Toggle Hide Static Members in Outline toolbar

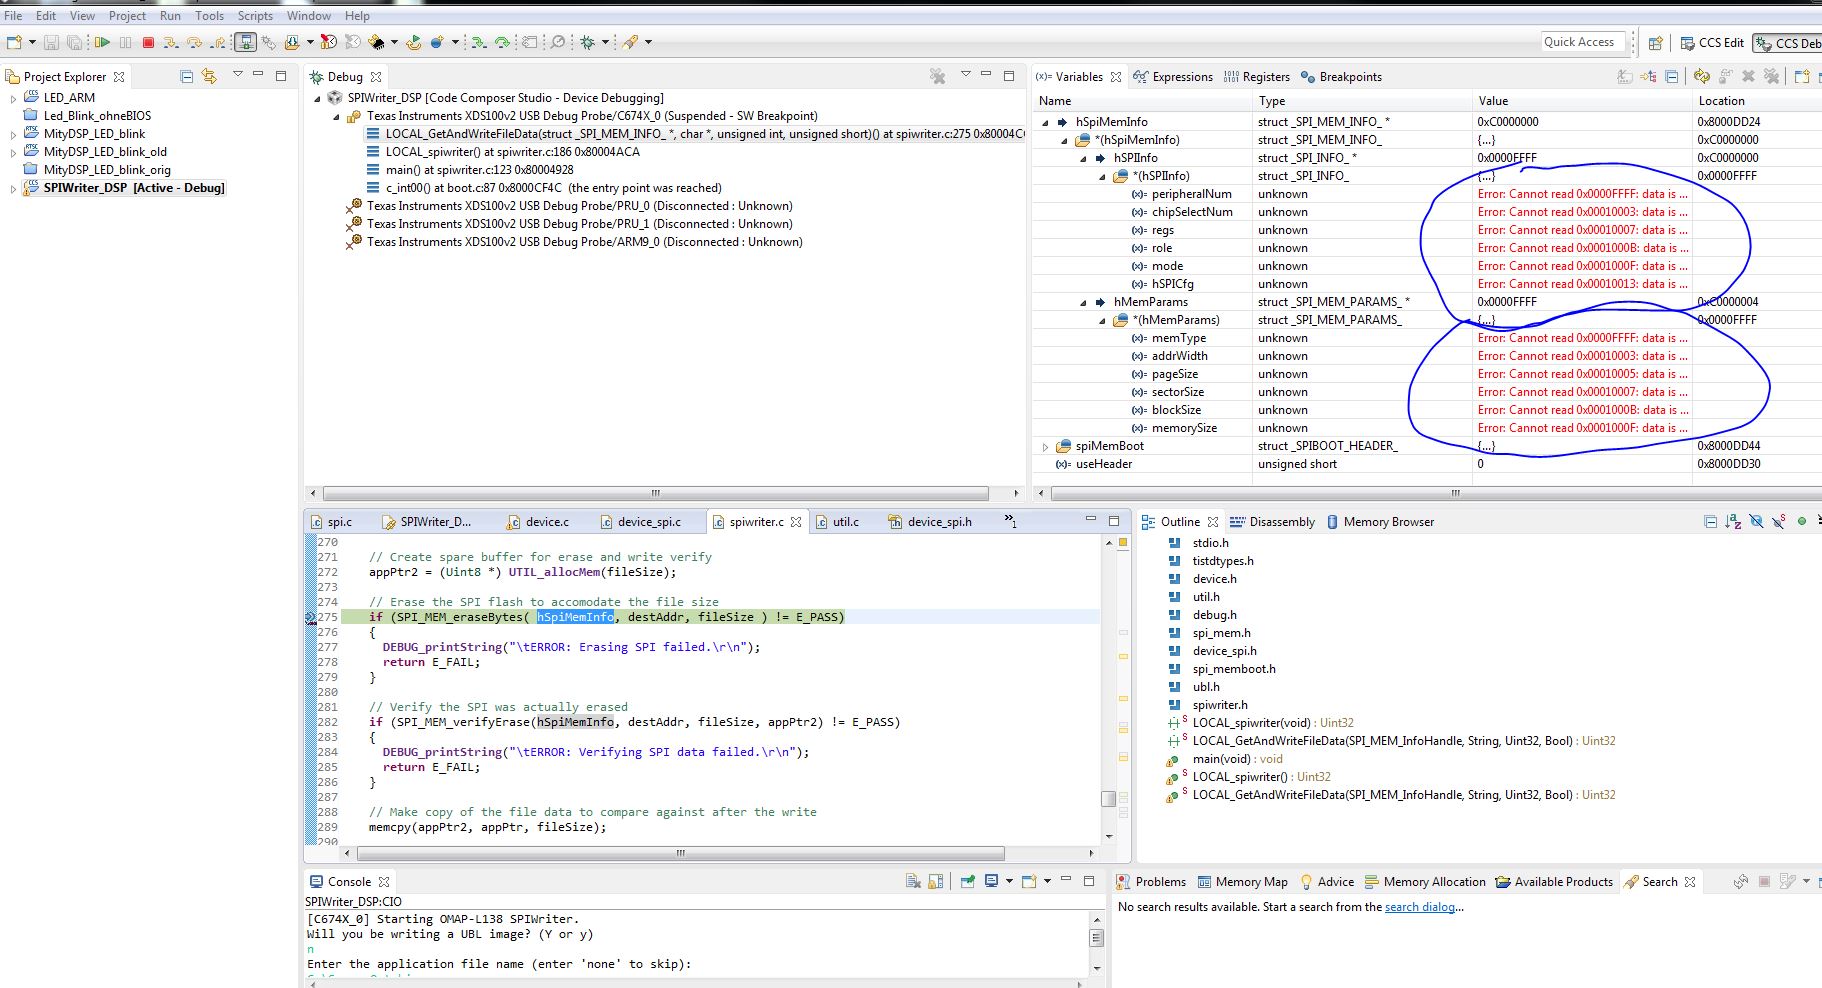pyautogui.click(x=1778, y=522)
